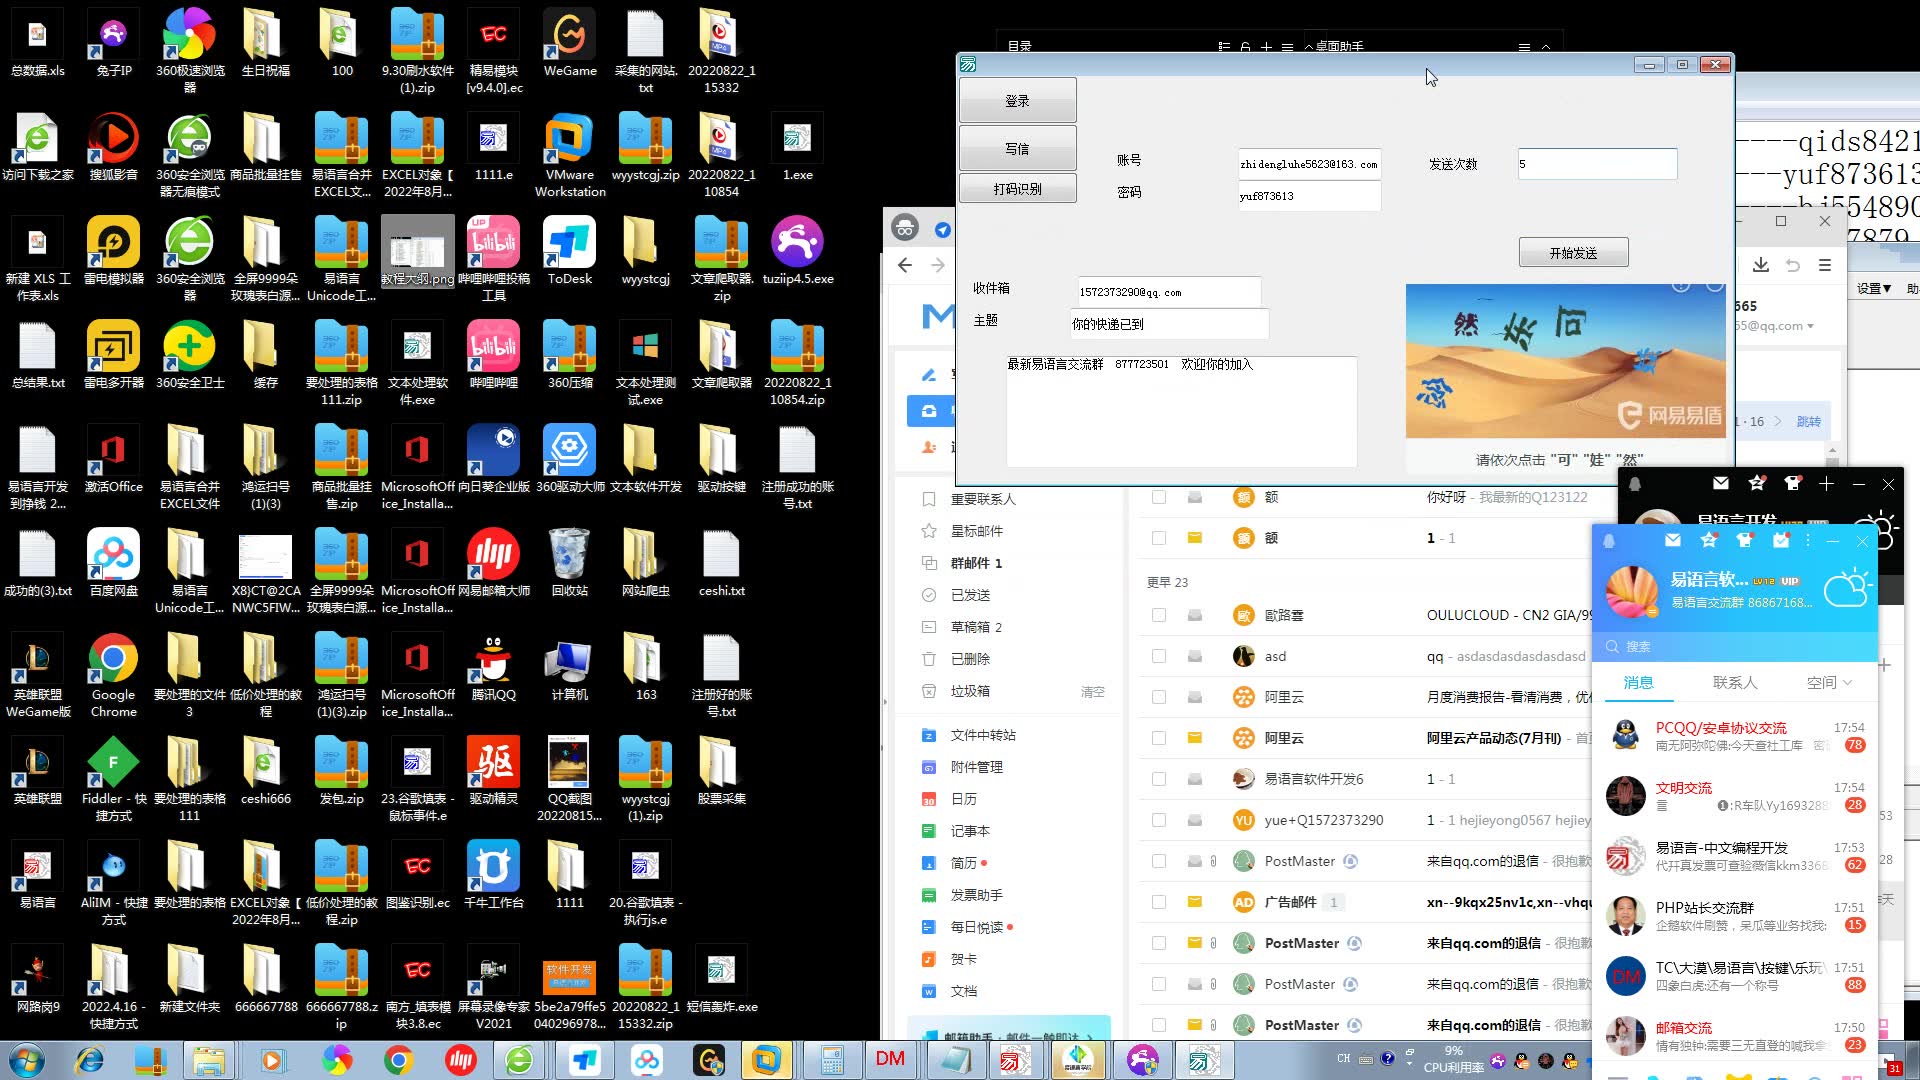Open 星标邮件 folder in the mailbox sidebar
The width and height of the screenshot is (1920, 1080).
click(x=976, y=531)
